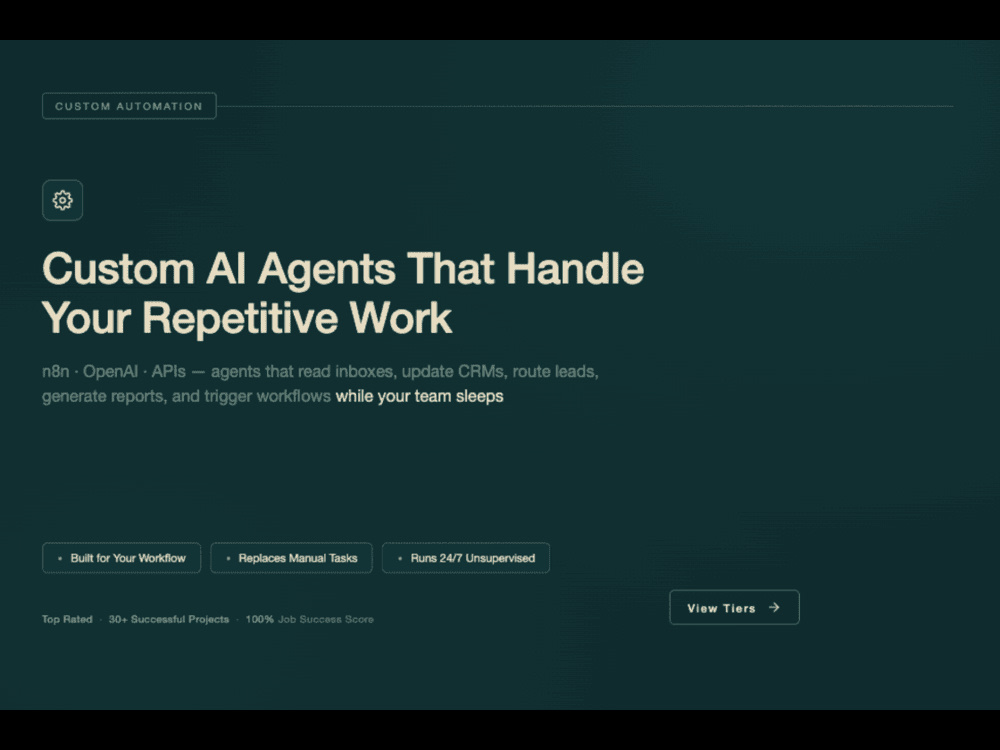Click the text while your team sleeps
This screenshot has width=1000, height=750.
[420, 396]
